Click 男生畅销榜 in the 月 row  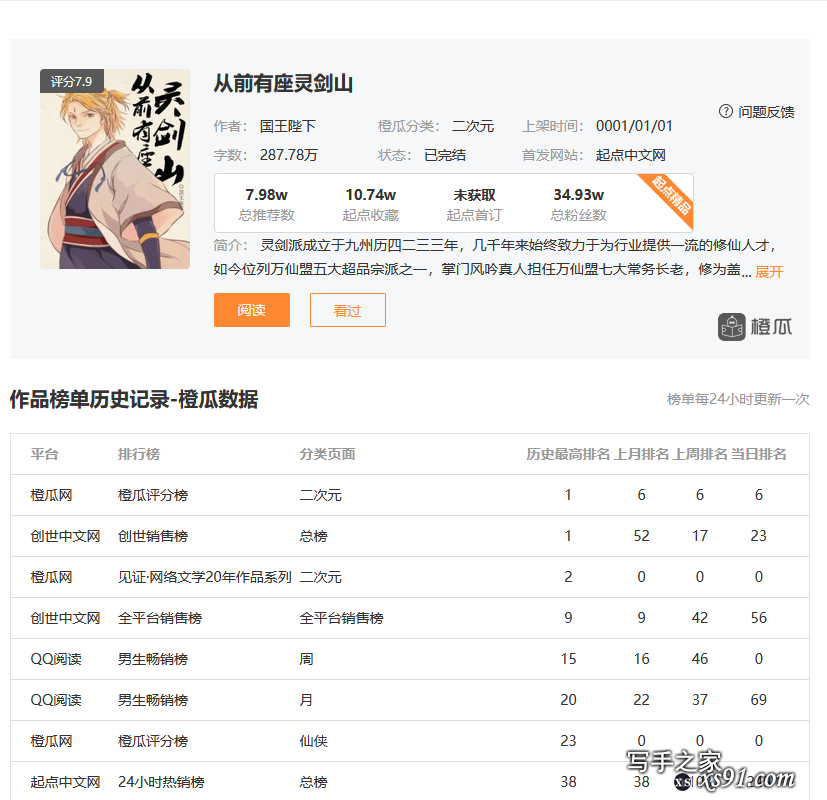[x=153, y=700]
